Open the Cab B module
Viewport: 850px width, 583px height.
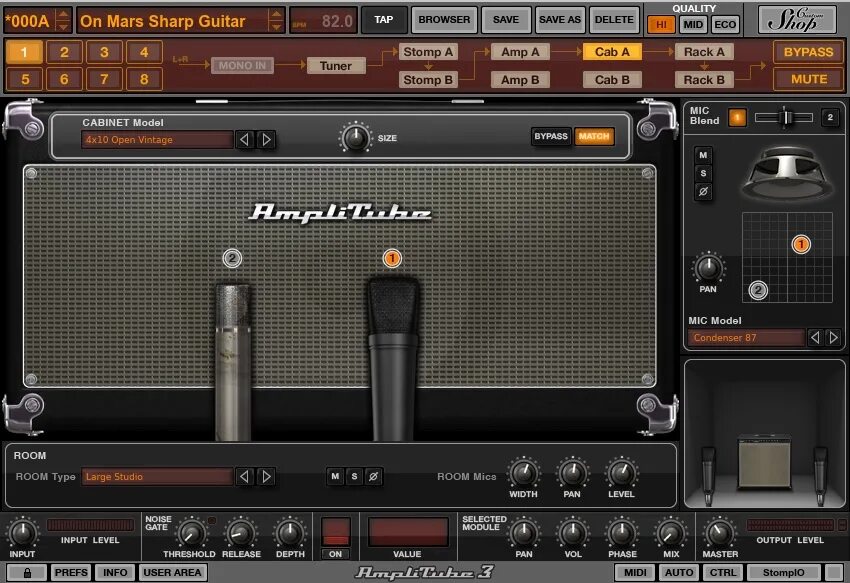612,80
